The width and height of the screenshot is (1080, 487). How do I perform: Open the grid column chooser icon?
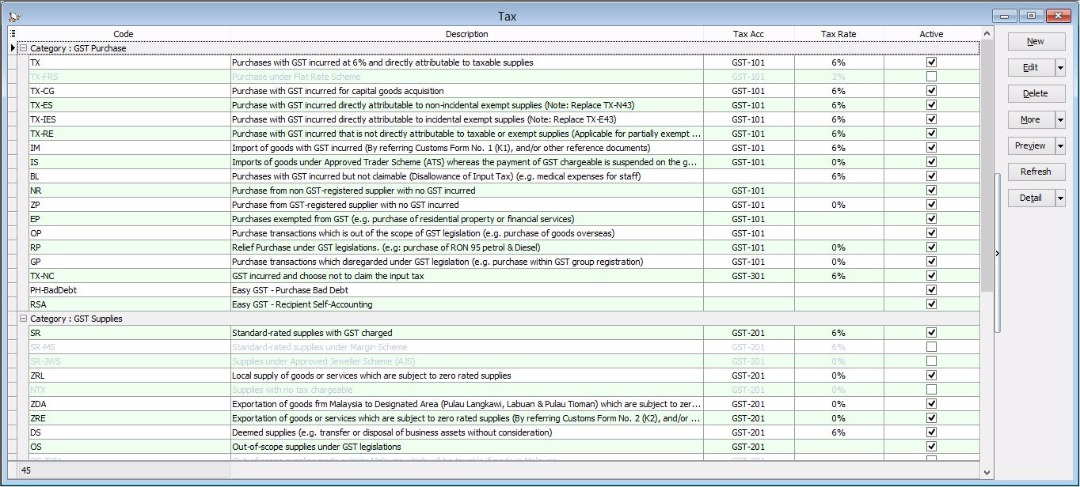coord(12,34)
